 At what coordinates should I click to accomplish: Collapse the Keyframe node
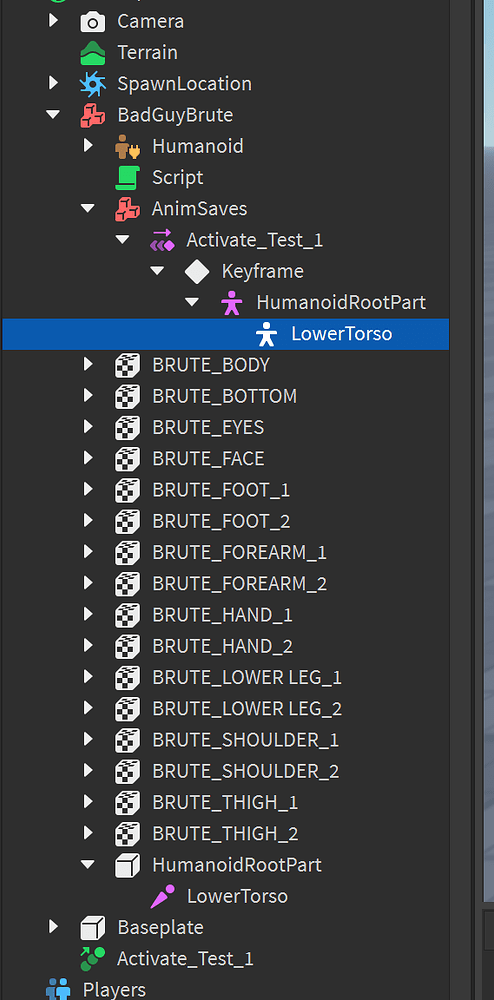pos(157,271)
